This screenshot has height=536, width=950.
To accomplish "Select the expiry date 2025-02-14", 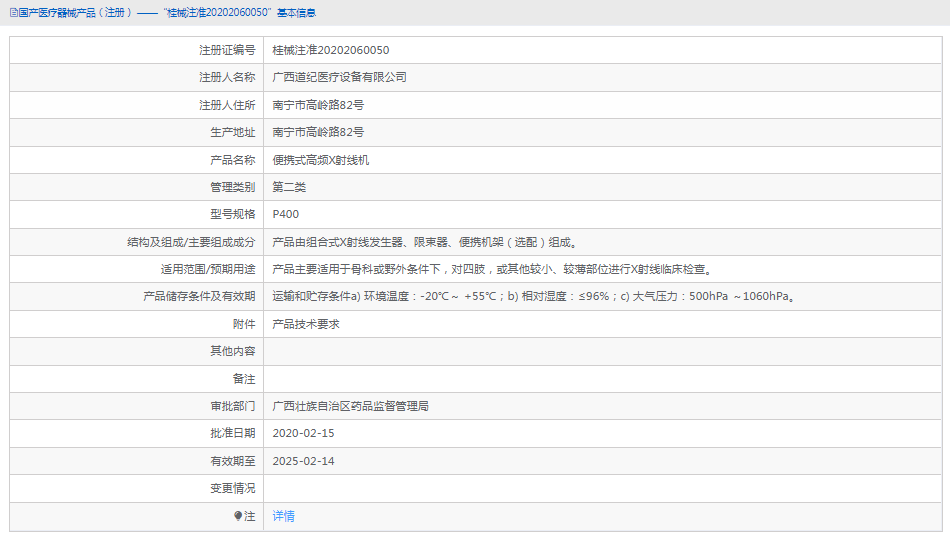I will tap(304, 461).
